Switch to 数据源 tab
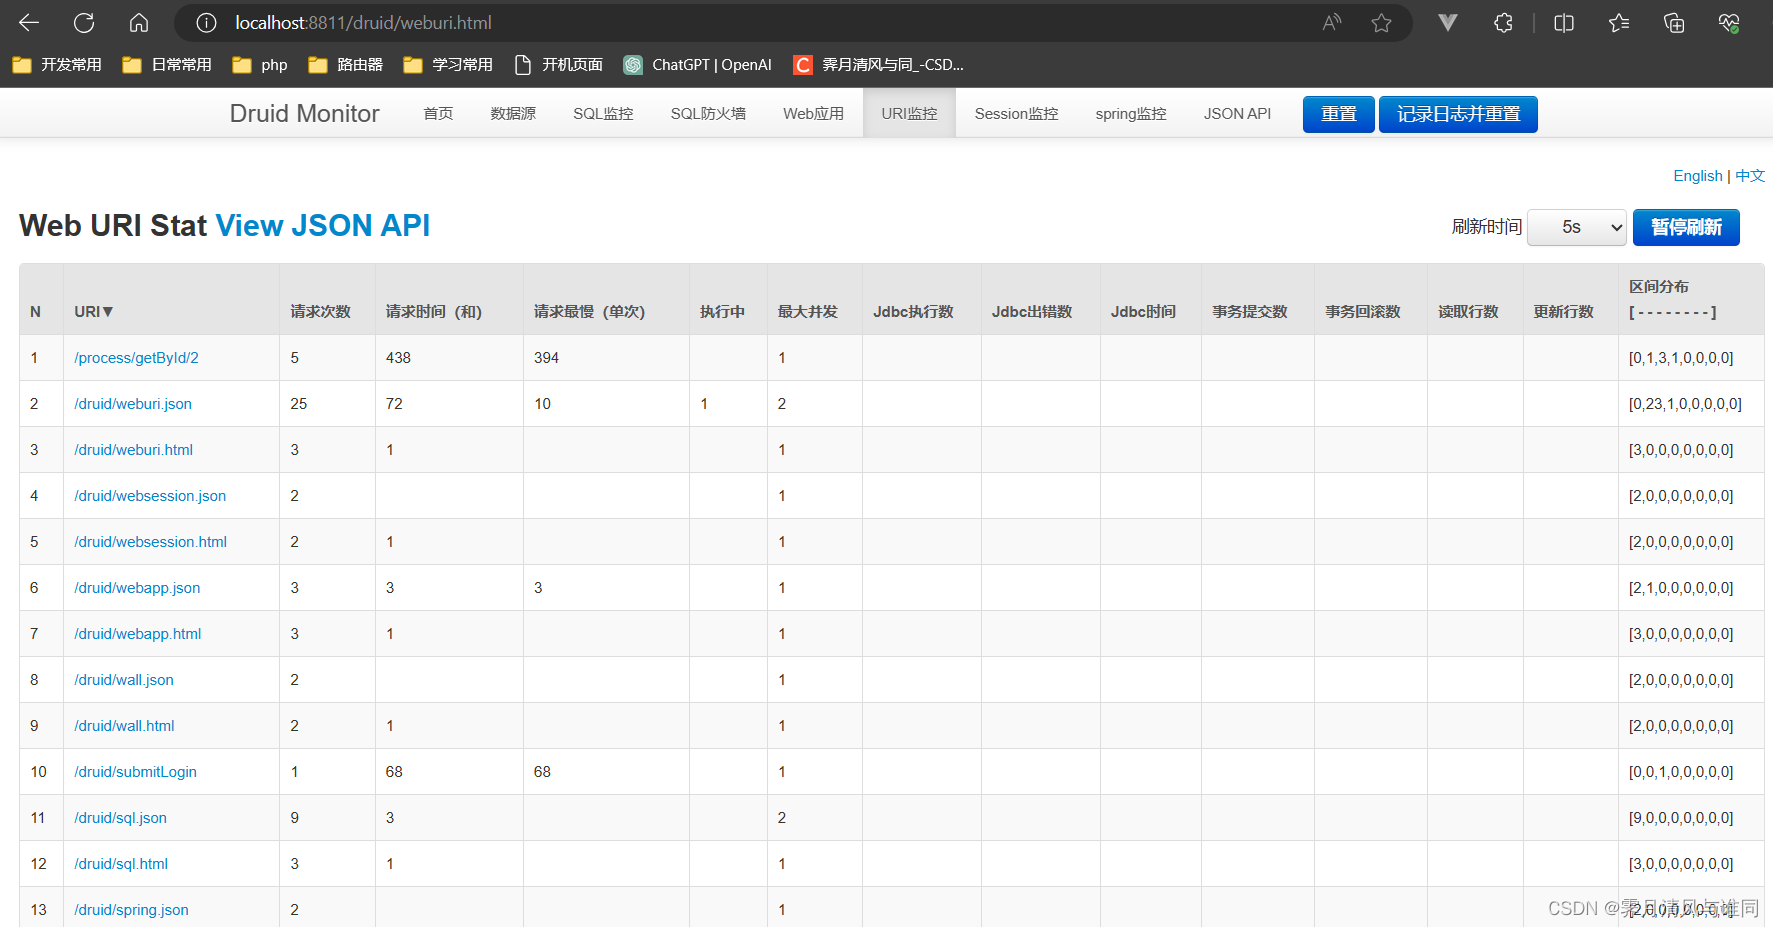1773x927 pixels. [x=513, y=113]
